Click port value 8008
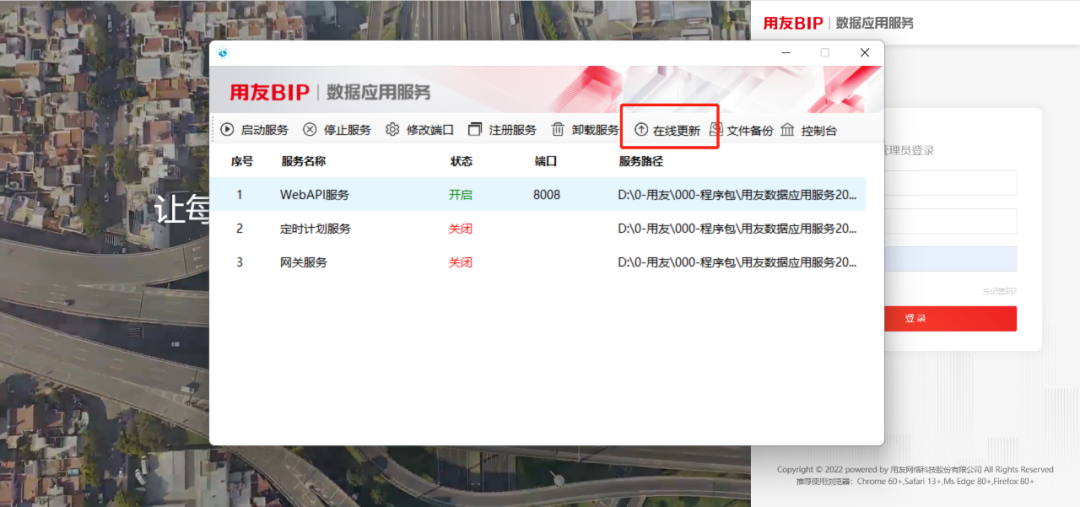The height and width of the screenshot is (507, 1080). (x=546, y=194)
